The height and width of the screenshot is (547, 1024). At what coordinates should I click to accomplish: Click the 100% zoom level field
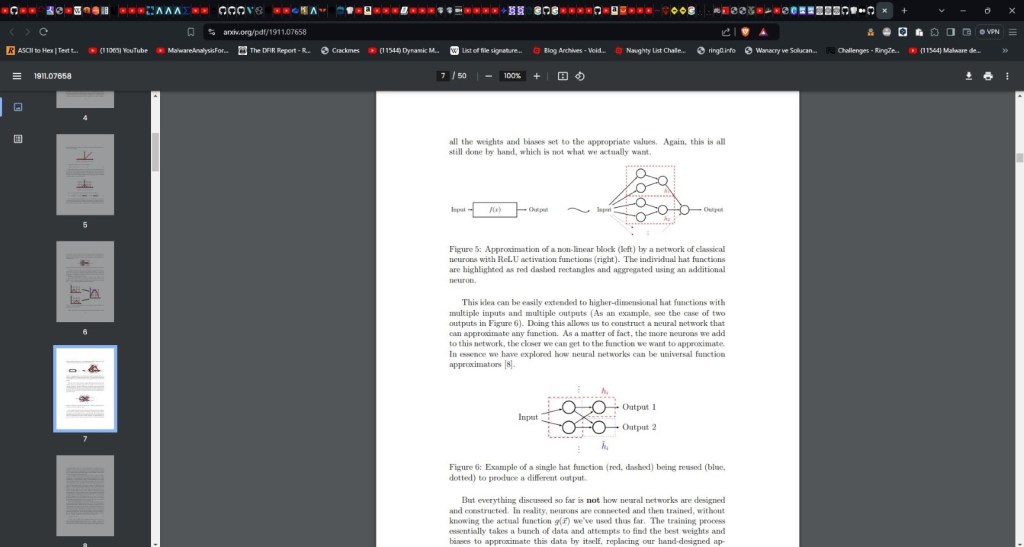(512, 76)
